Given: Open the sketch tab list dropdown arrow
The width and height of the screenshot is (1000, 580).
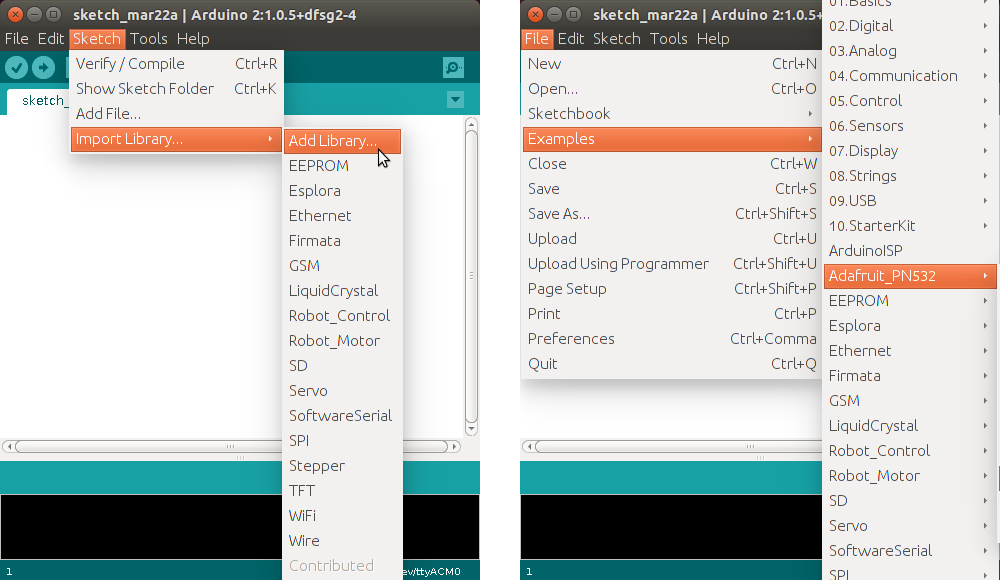Looking at the screenshot, I should click(x=456, y=100).
